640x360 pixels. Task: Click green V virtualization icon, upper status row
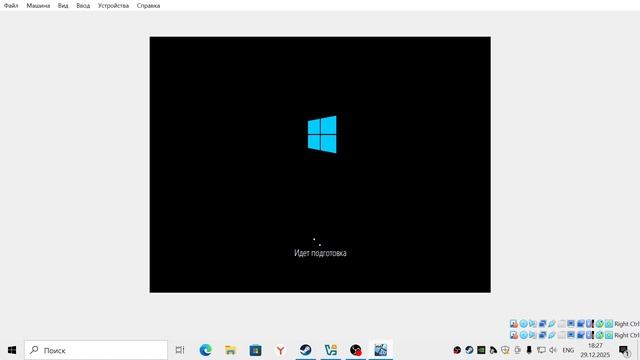(600, 324)
